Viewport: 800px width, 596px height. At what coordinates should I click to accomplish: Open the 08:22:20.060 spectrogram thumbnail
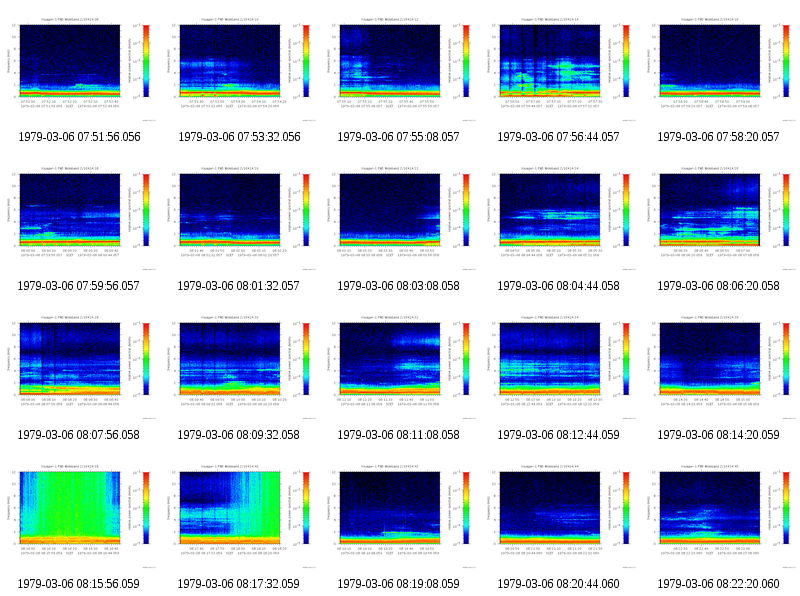pyautogui.click(x=719, y=516)
